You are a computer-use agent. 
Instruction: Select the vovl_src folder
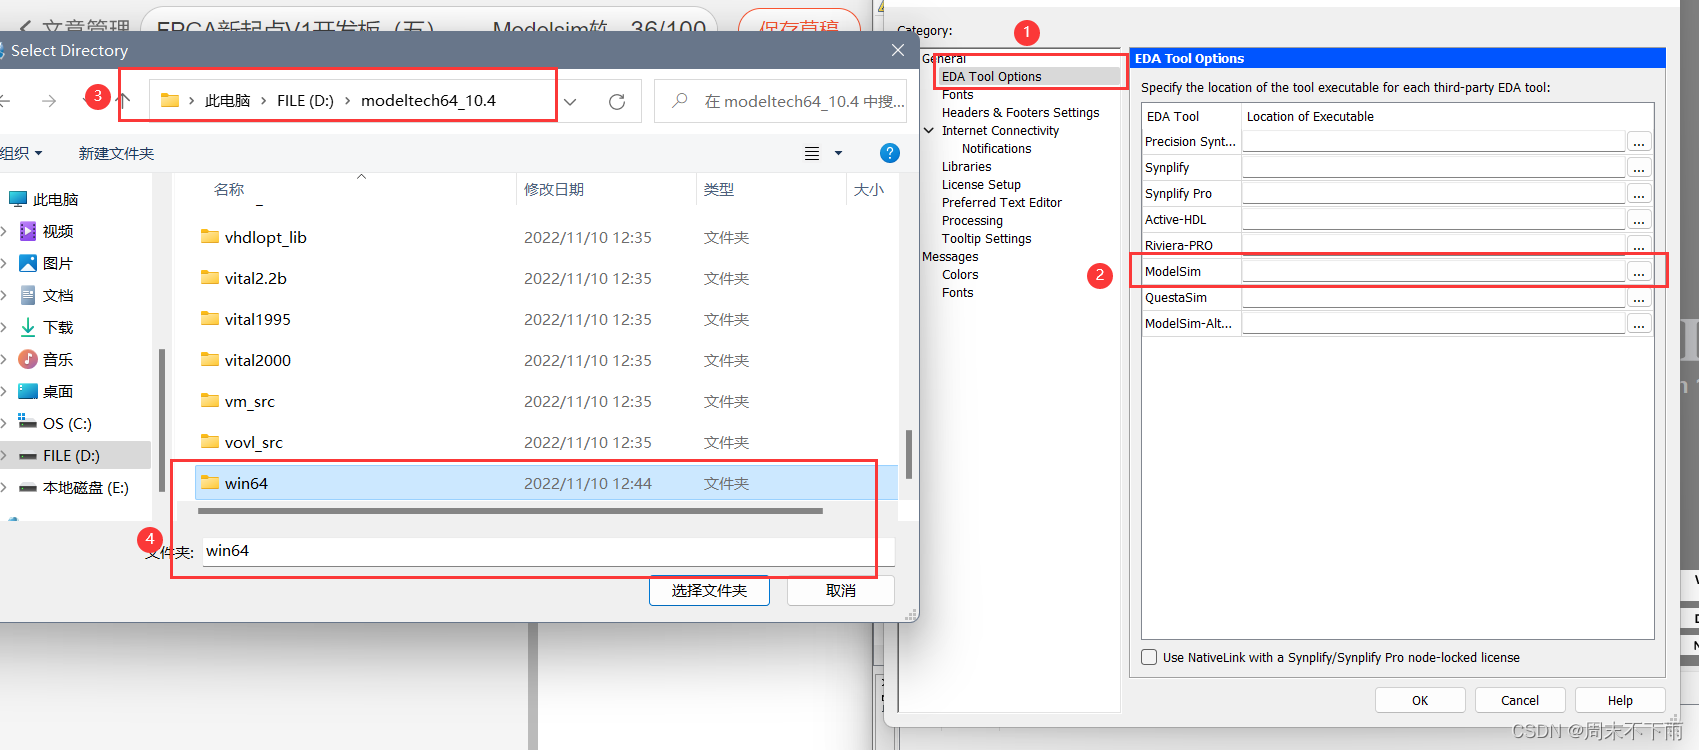[x=253, y=442]
